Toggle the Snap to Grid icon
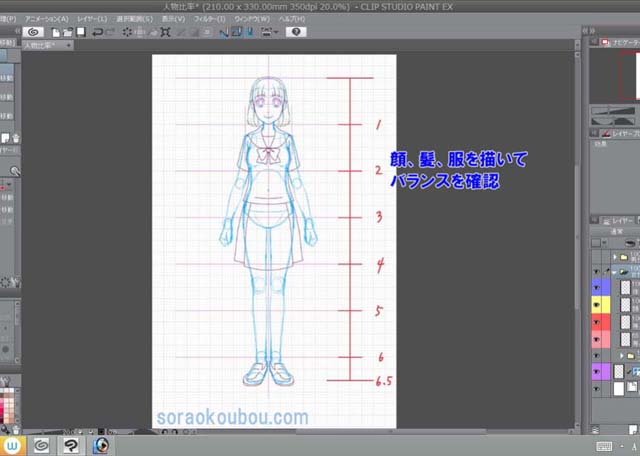This screenshot has height=456, width=640. [250, 32]
